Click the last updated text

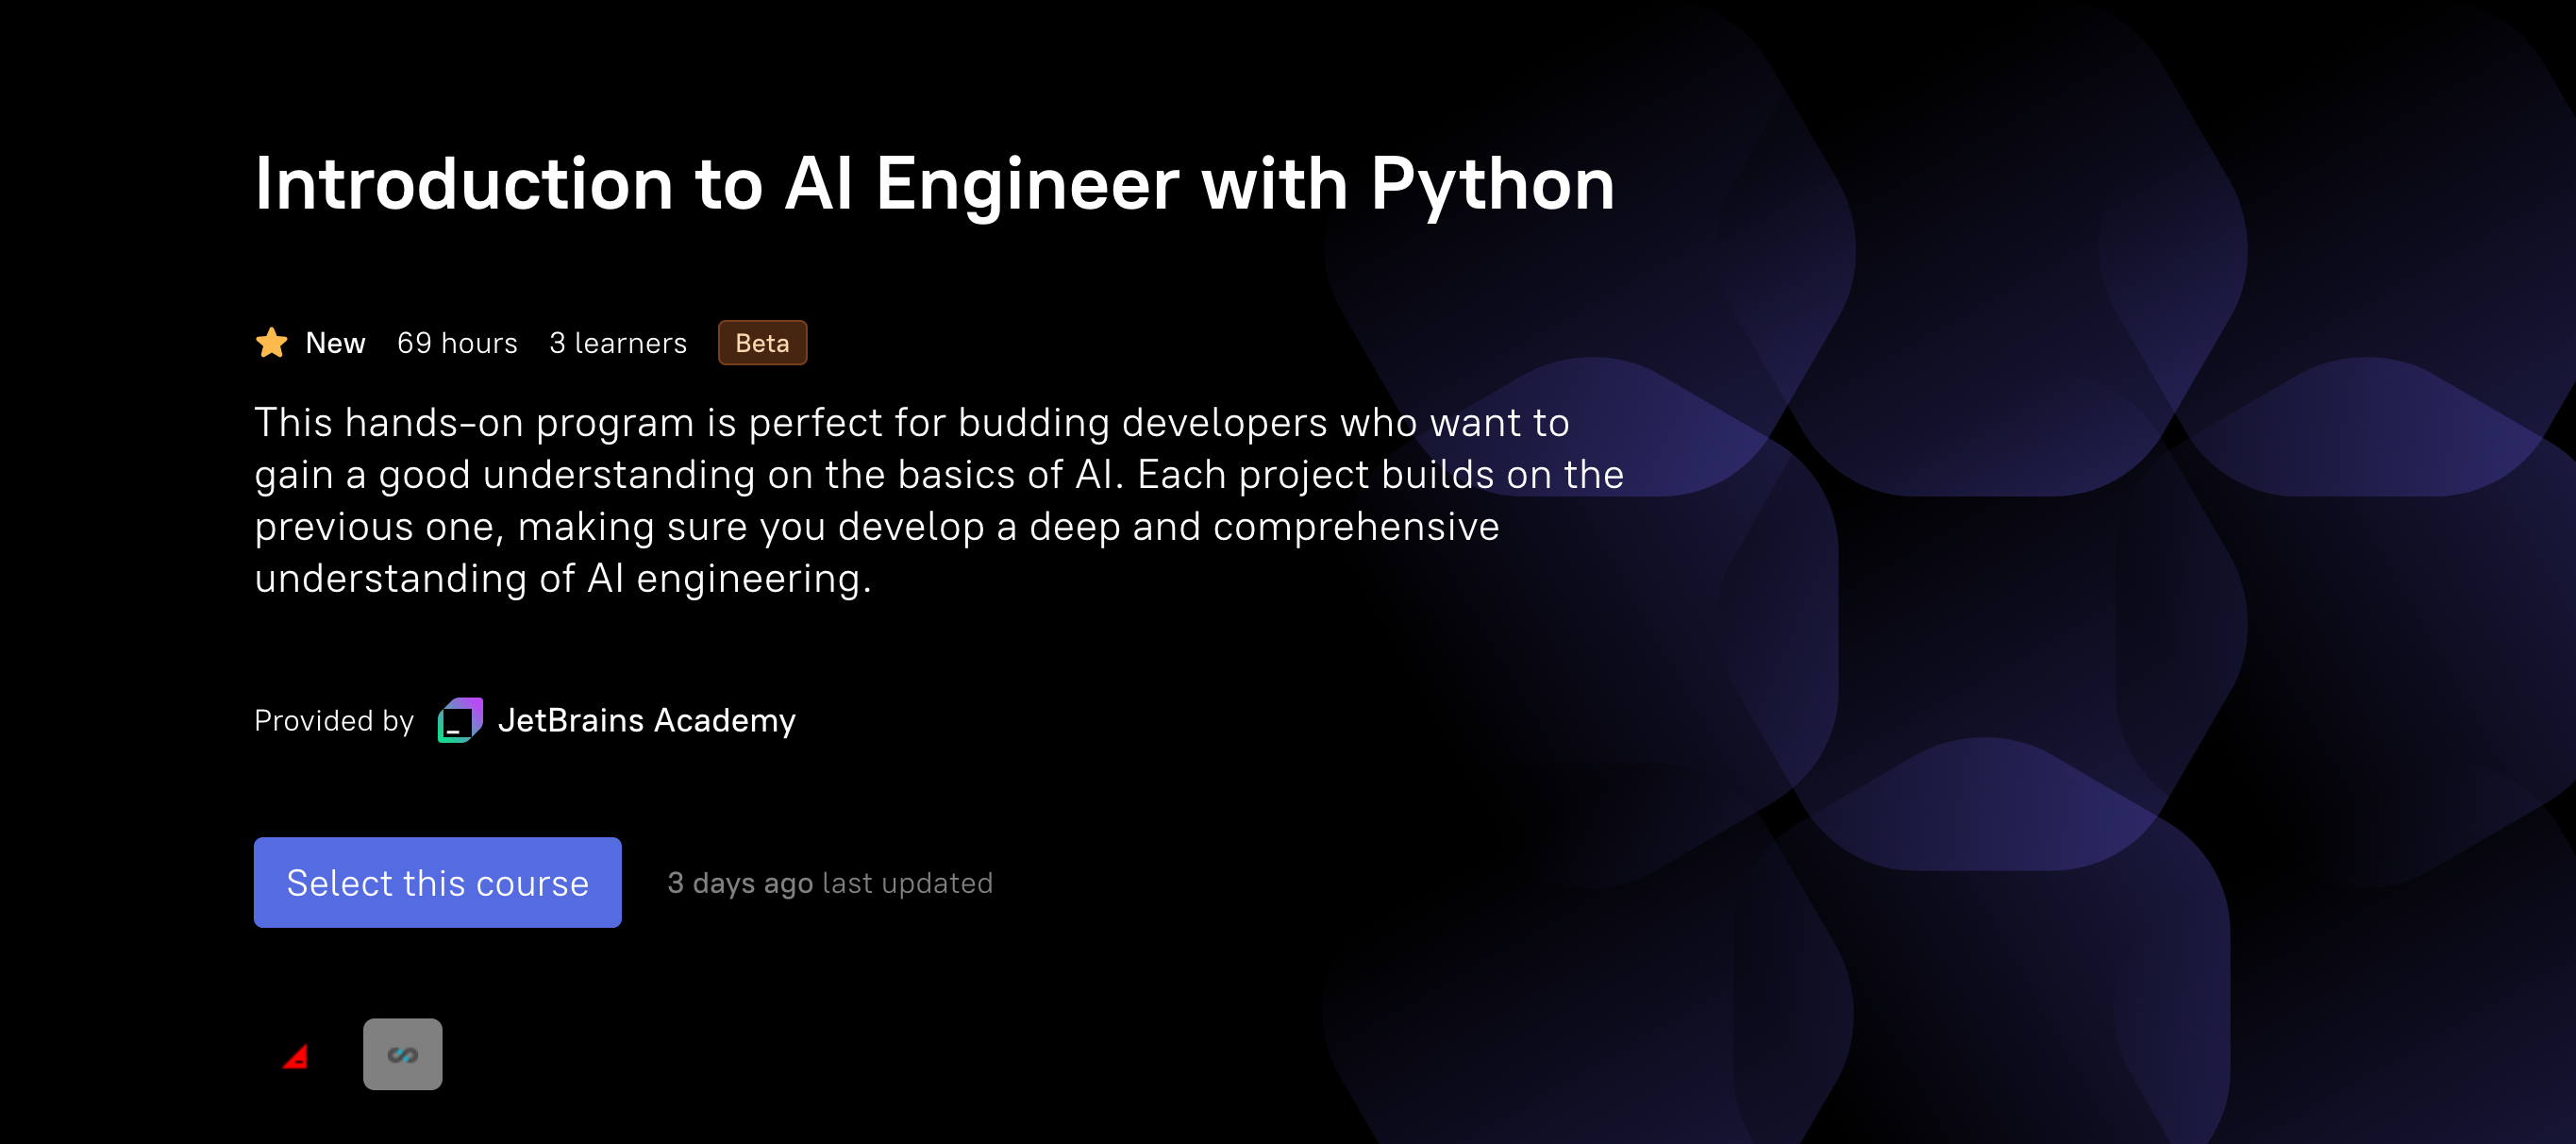pos(907,883)
